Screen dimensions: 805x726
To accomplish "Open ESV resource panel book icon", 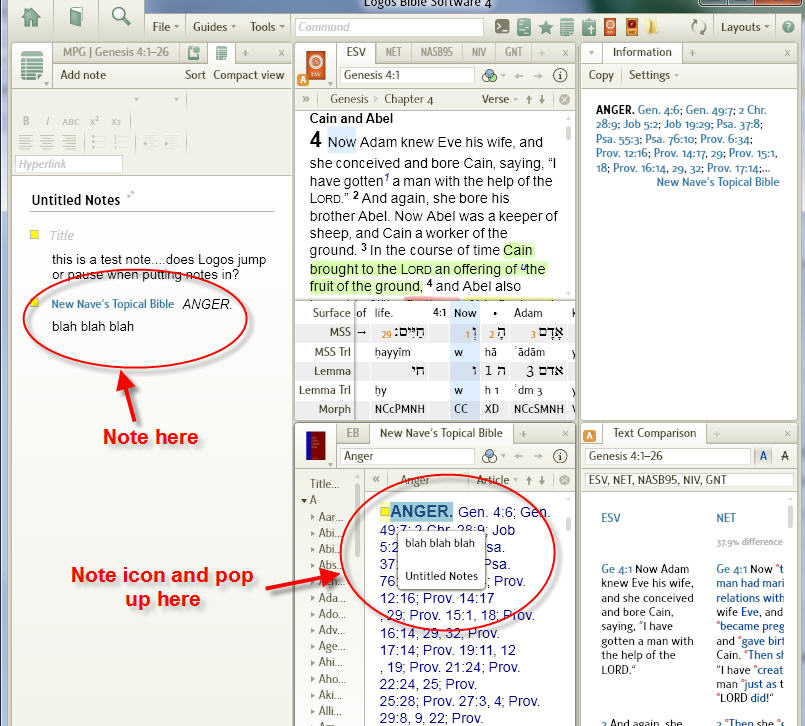I will click(316, 67).
